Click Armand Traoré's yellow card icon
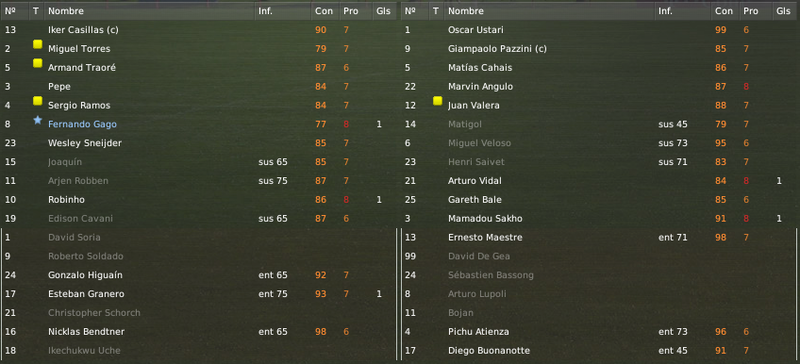The width and height of the screenshot is (800, 364). pos(37,63)
